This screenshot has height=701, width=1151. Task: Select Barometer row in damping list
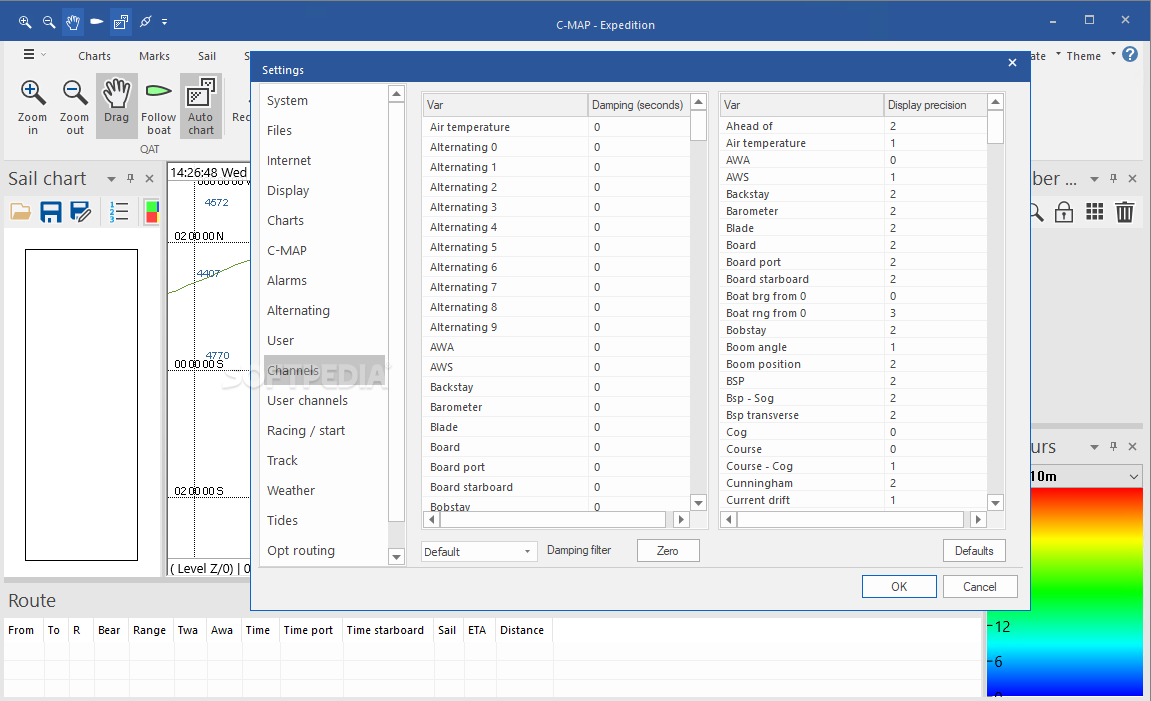click(556, 407)
